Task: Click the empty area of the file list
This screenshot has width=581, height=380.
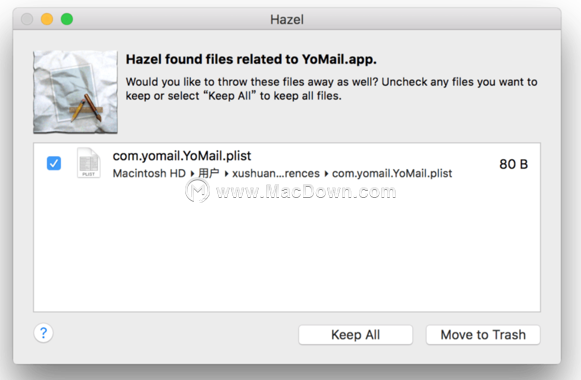Action: point(287,252)
